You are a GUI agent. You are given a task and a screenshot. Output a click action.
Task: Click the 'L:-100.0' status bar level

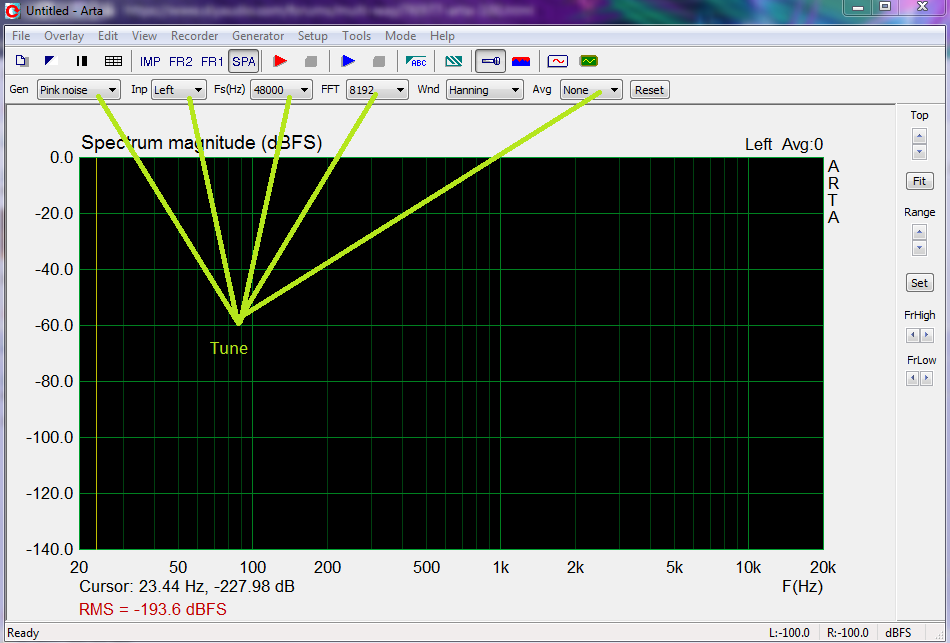(x=789, y=633)
